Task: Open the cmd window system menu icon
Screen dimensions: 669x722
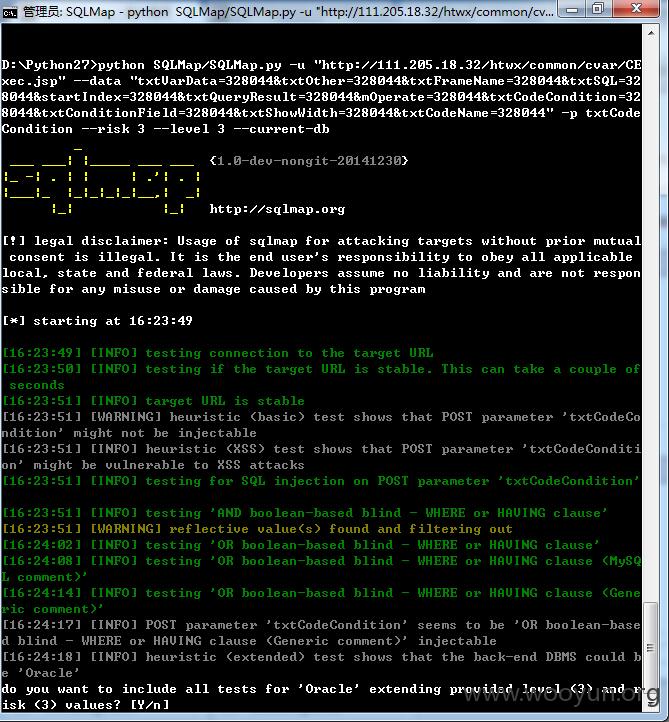Action: point(9,12)
